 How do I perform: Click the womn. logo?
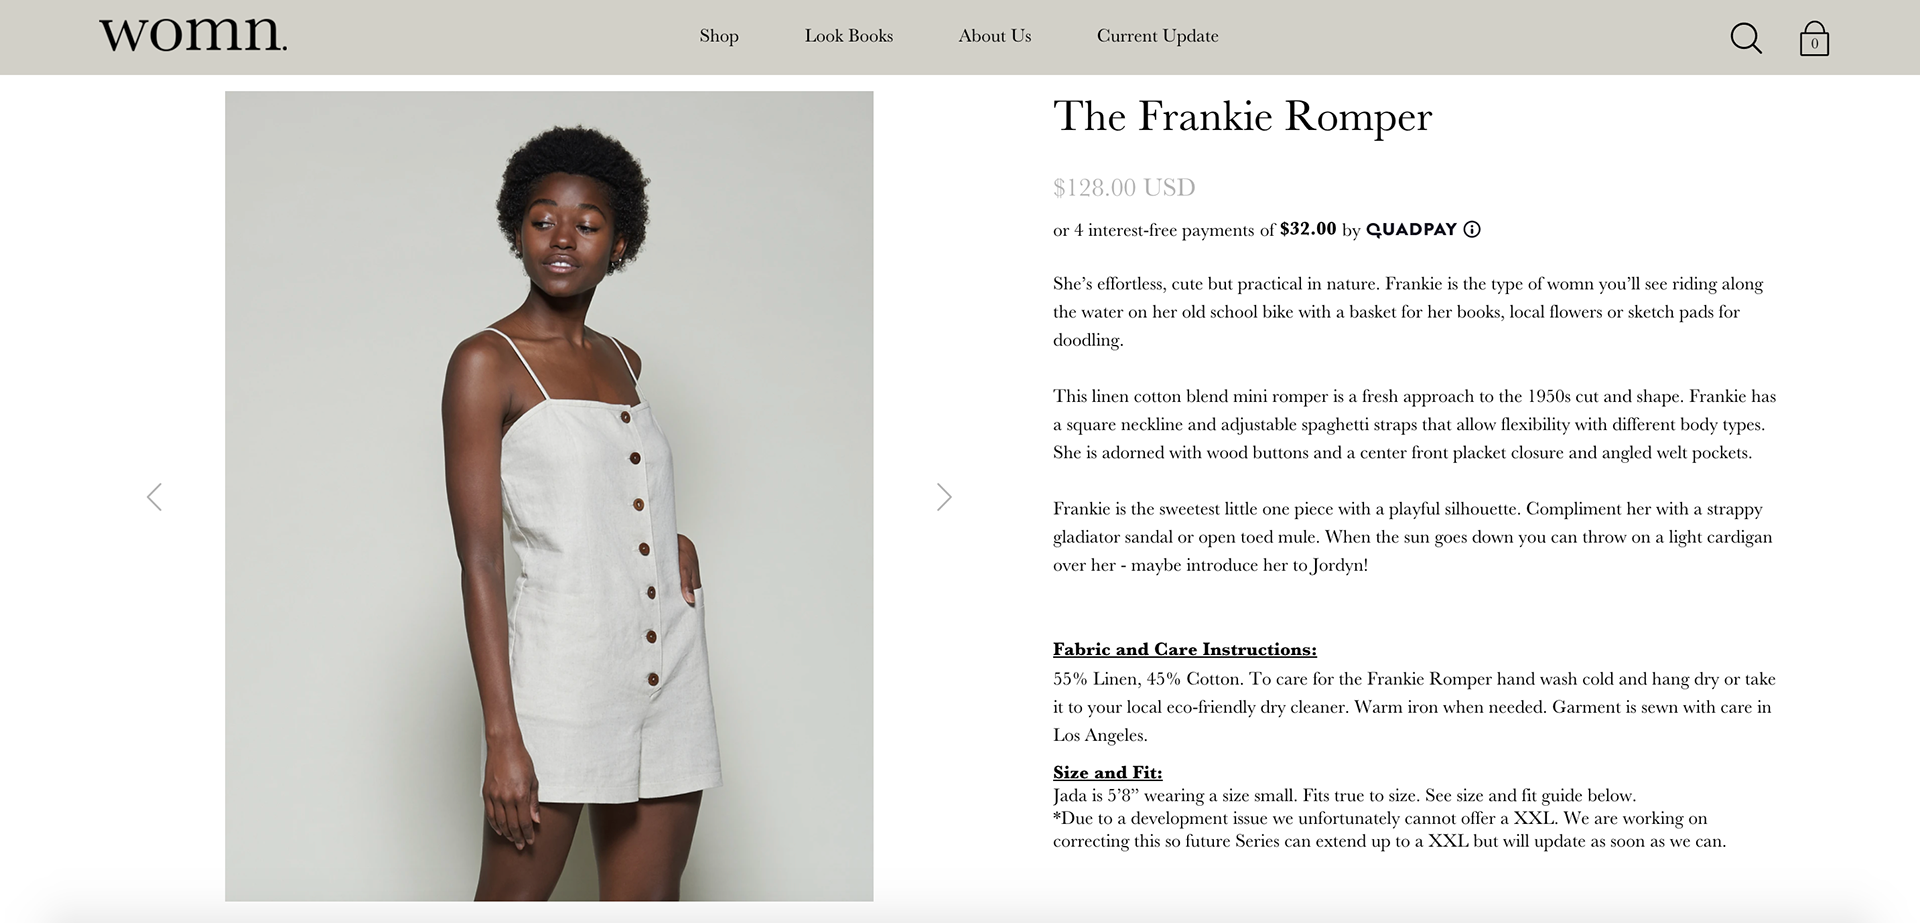coord(193,34)
